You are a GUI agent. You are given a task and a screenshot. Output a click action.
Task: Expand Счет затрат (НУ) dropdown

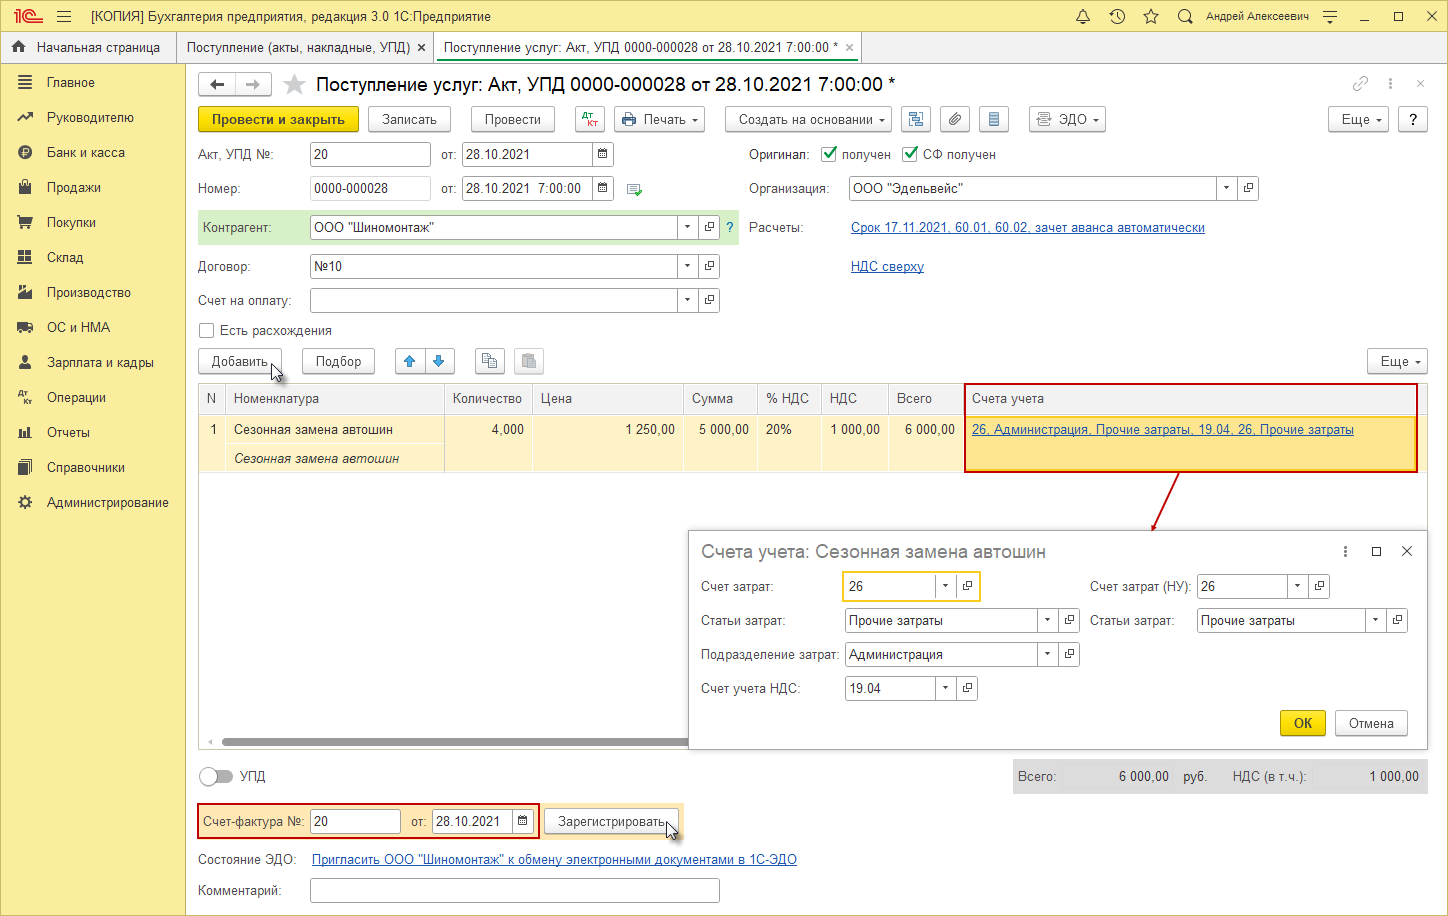click(1297, 586)
